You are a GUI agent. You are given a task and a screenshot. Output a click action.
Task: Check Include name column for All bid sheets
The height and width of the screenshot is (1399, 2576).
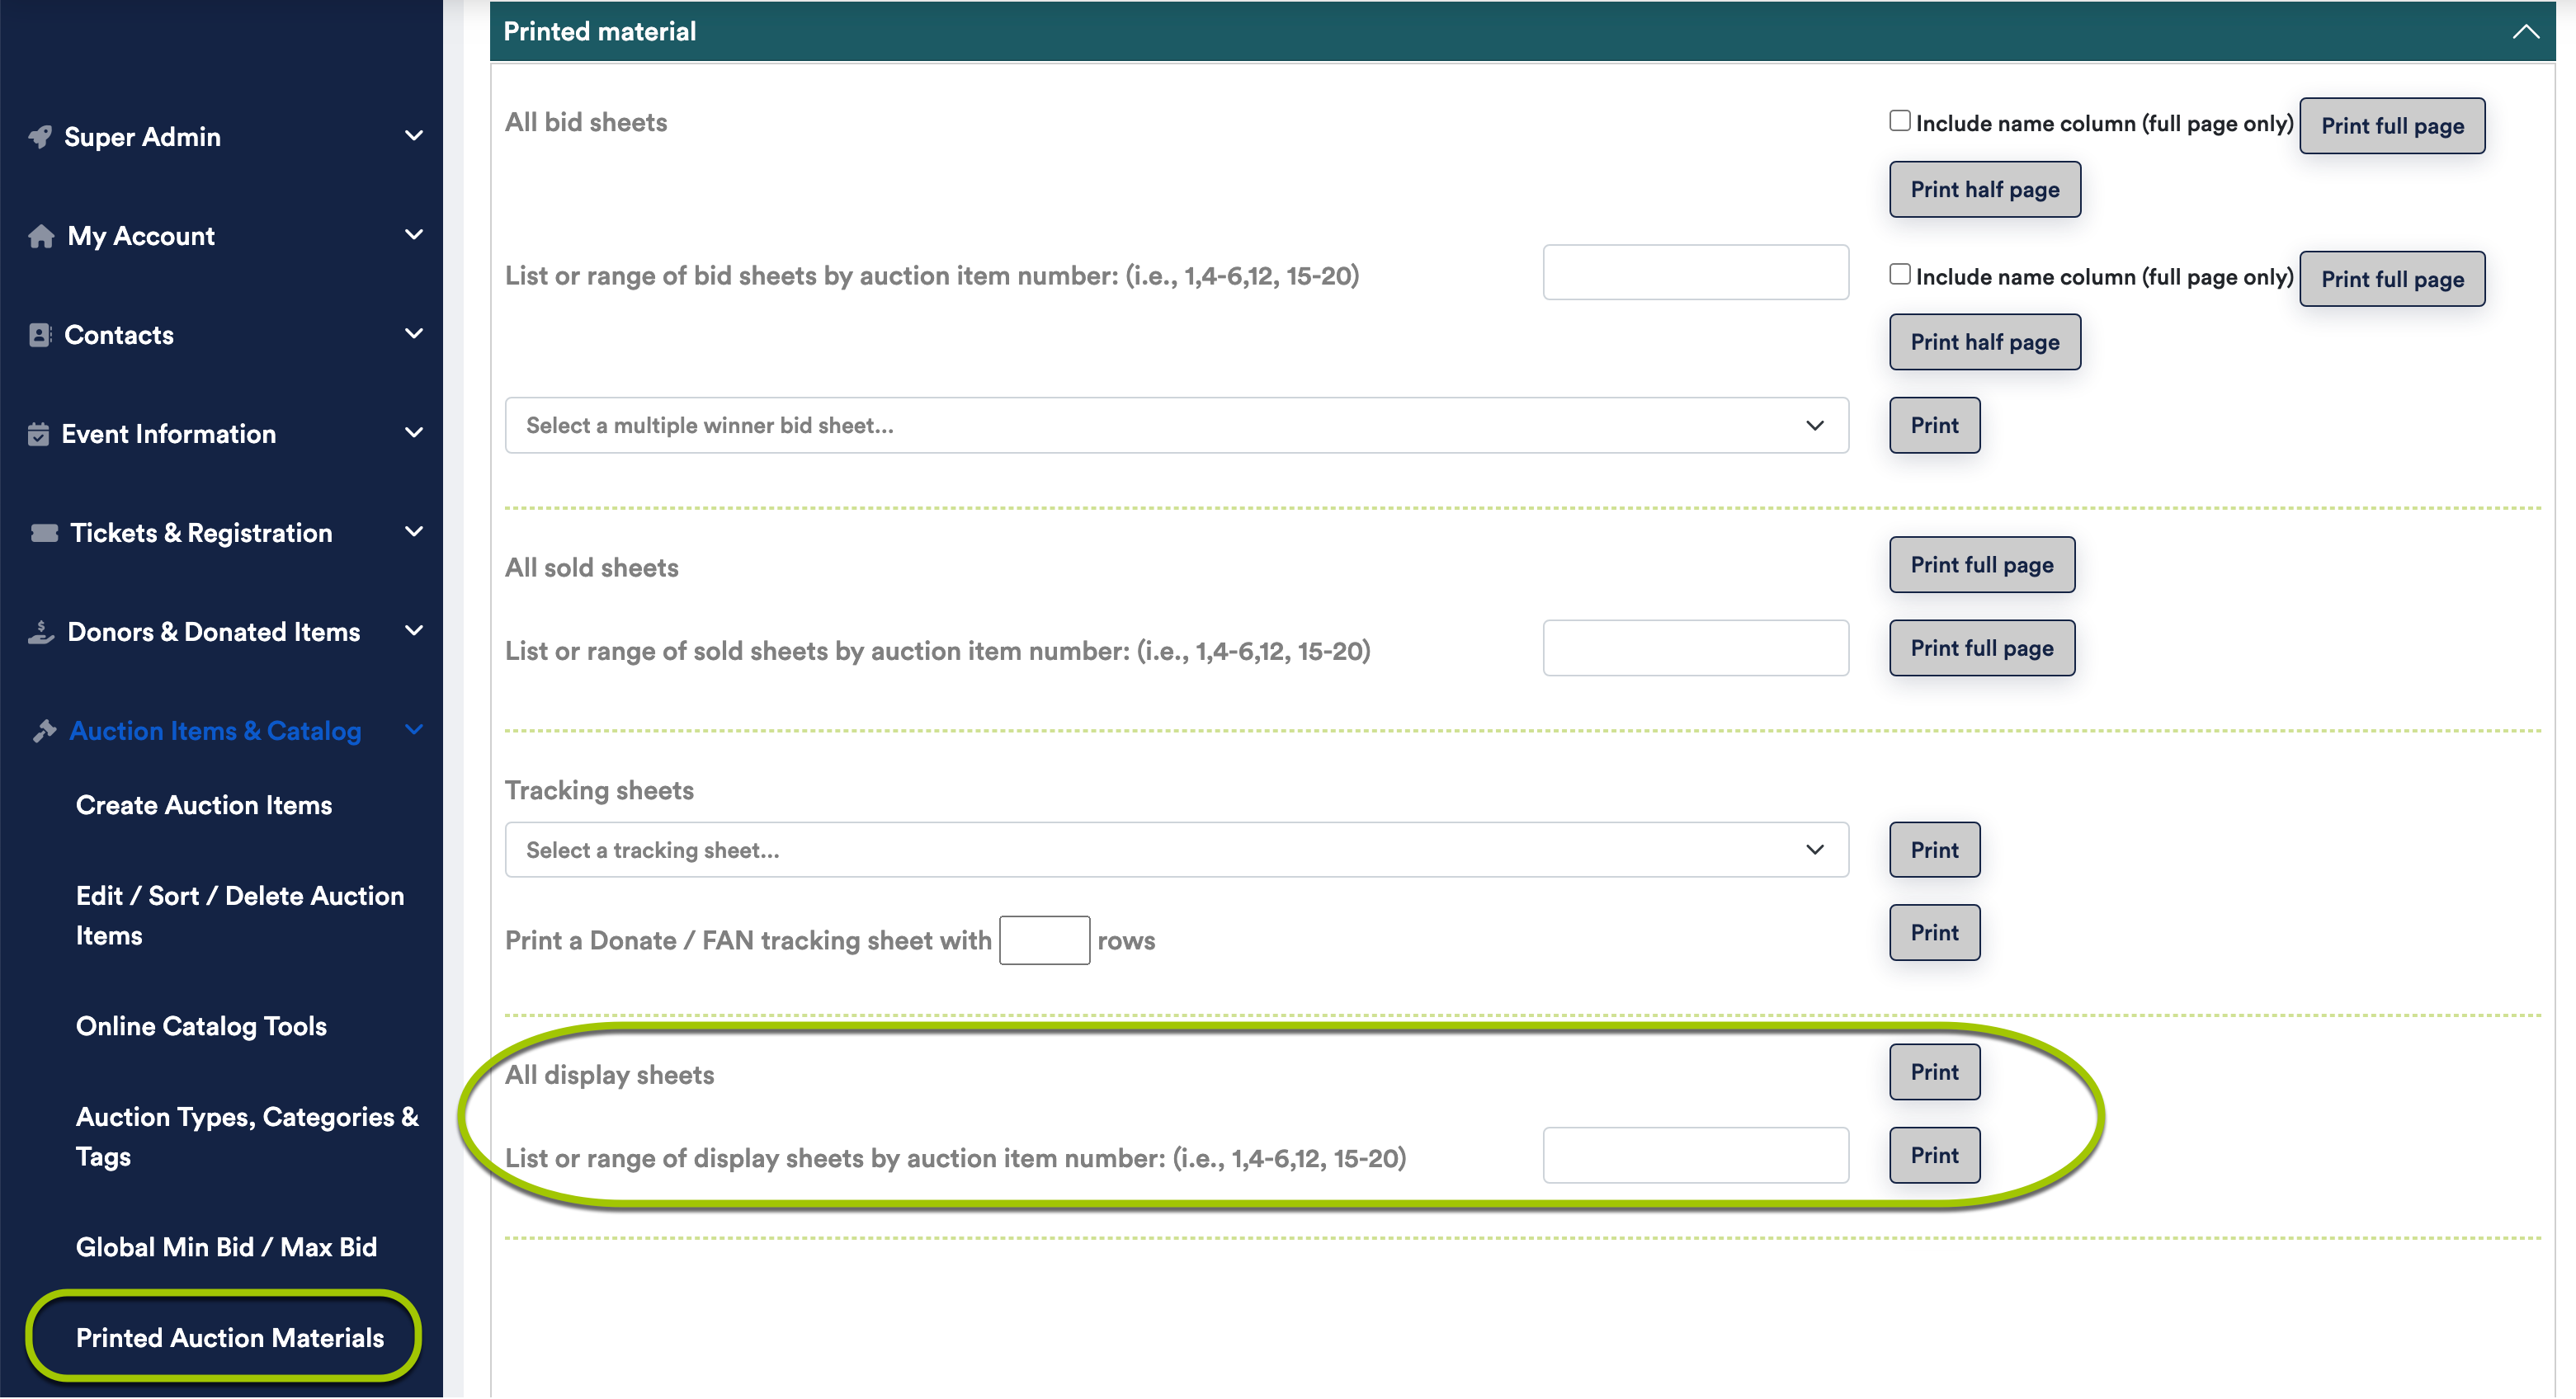[x=1900, y=121]
